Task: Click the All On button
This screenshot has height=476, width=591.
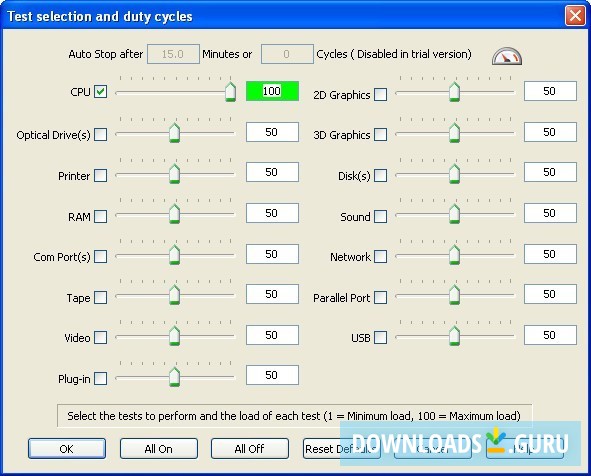Action: (159, 448)
